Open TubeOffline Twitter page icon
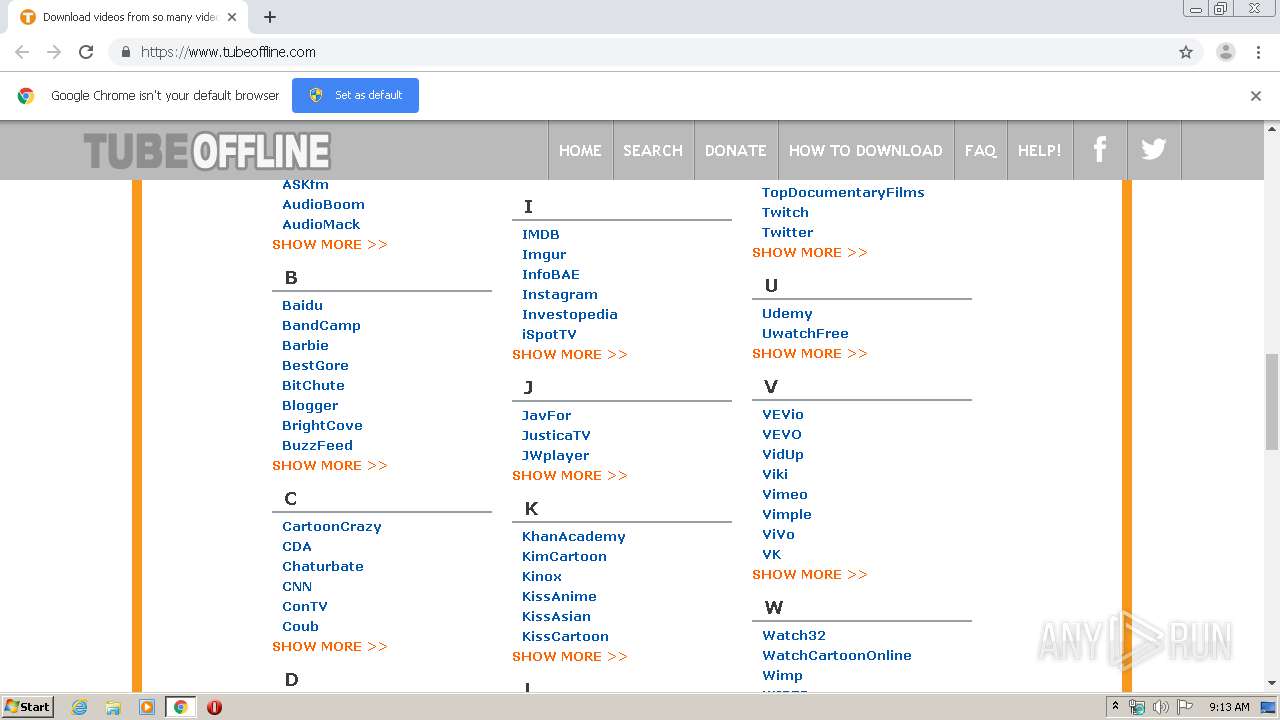 [x=1154, y=150]
